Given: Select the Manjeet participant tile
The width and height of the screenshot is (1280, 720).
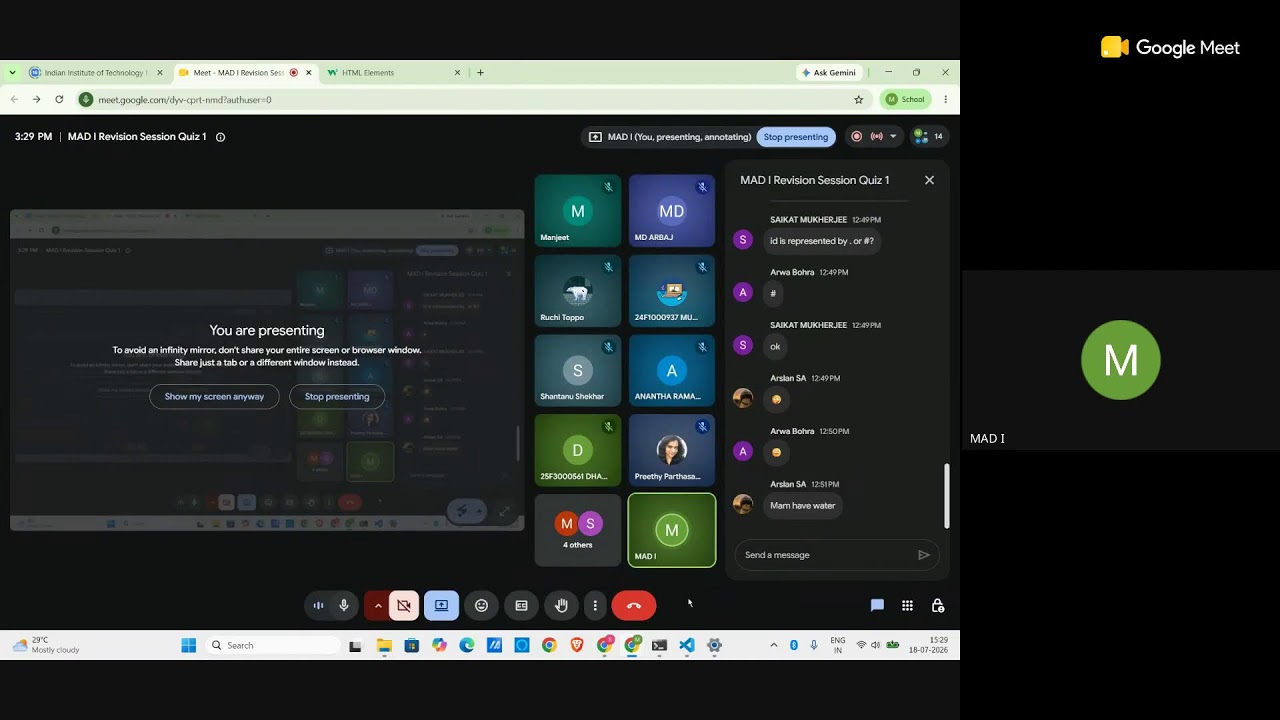Looking at the screenshot, I should 578,211.
